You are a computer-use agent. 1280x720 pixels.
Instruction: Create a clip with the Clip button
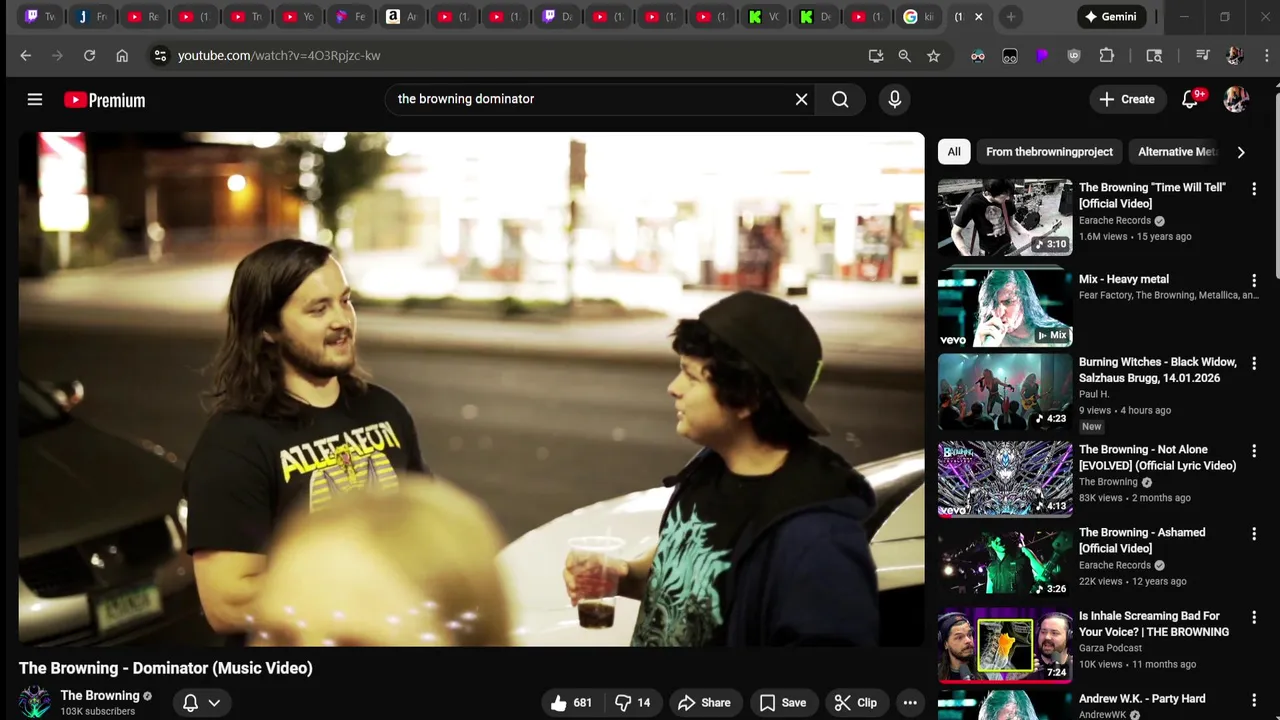[855, 703]
